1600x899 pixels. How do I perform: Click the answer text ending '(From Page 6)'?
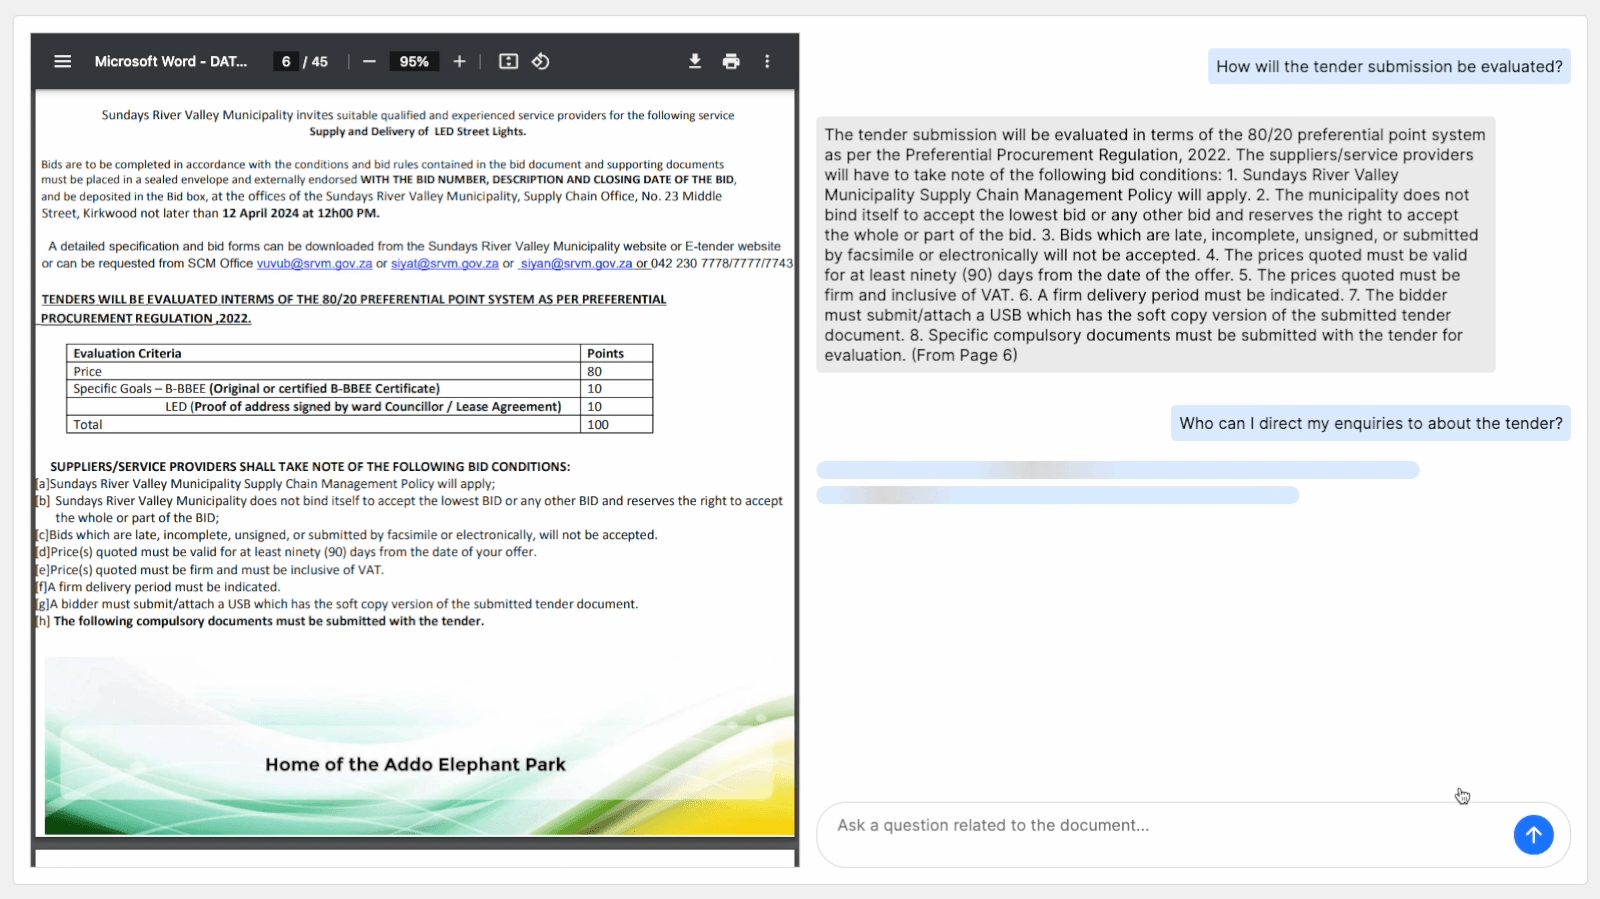[x=1155, y=245]
